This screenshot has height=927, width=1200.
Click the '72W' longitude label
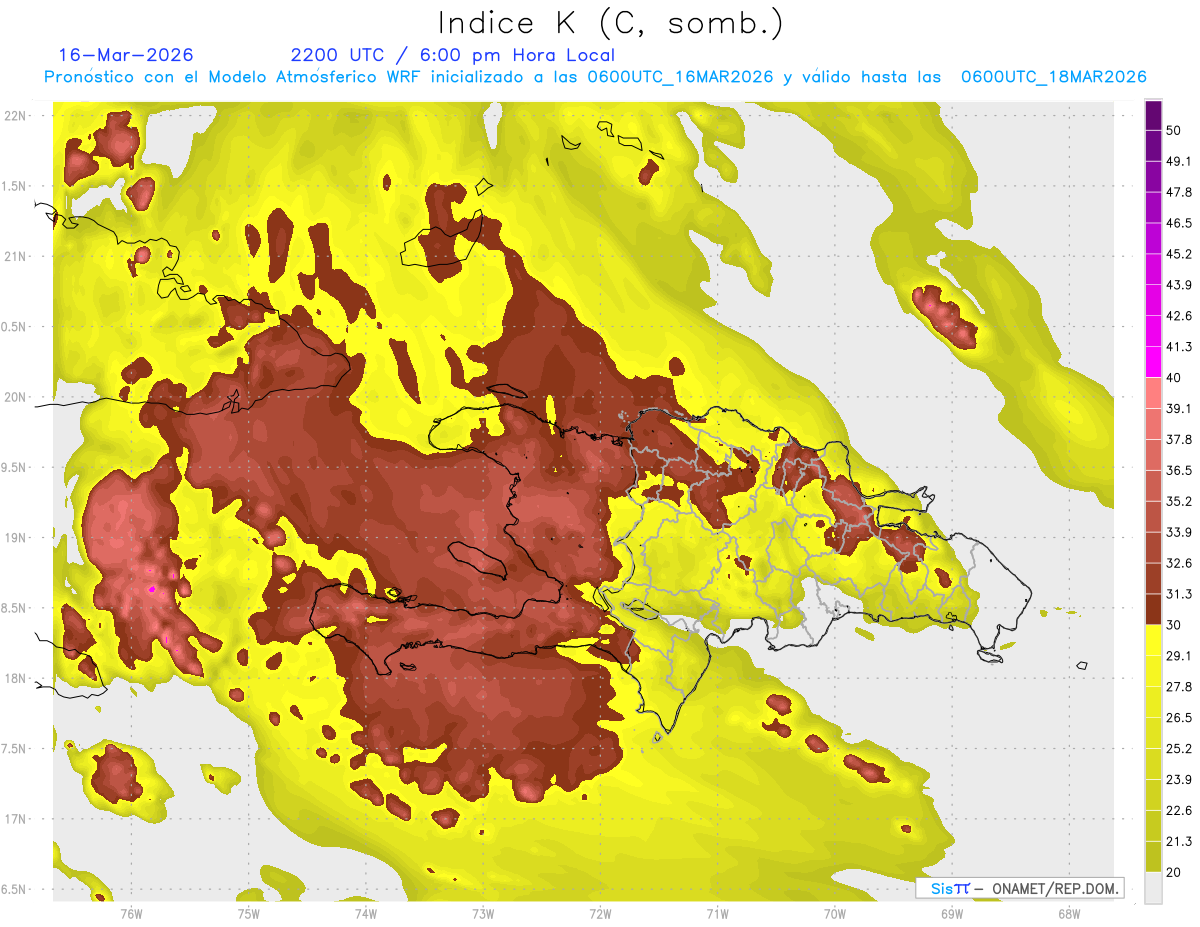click(600, 914)
